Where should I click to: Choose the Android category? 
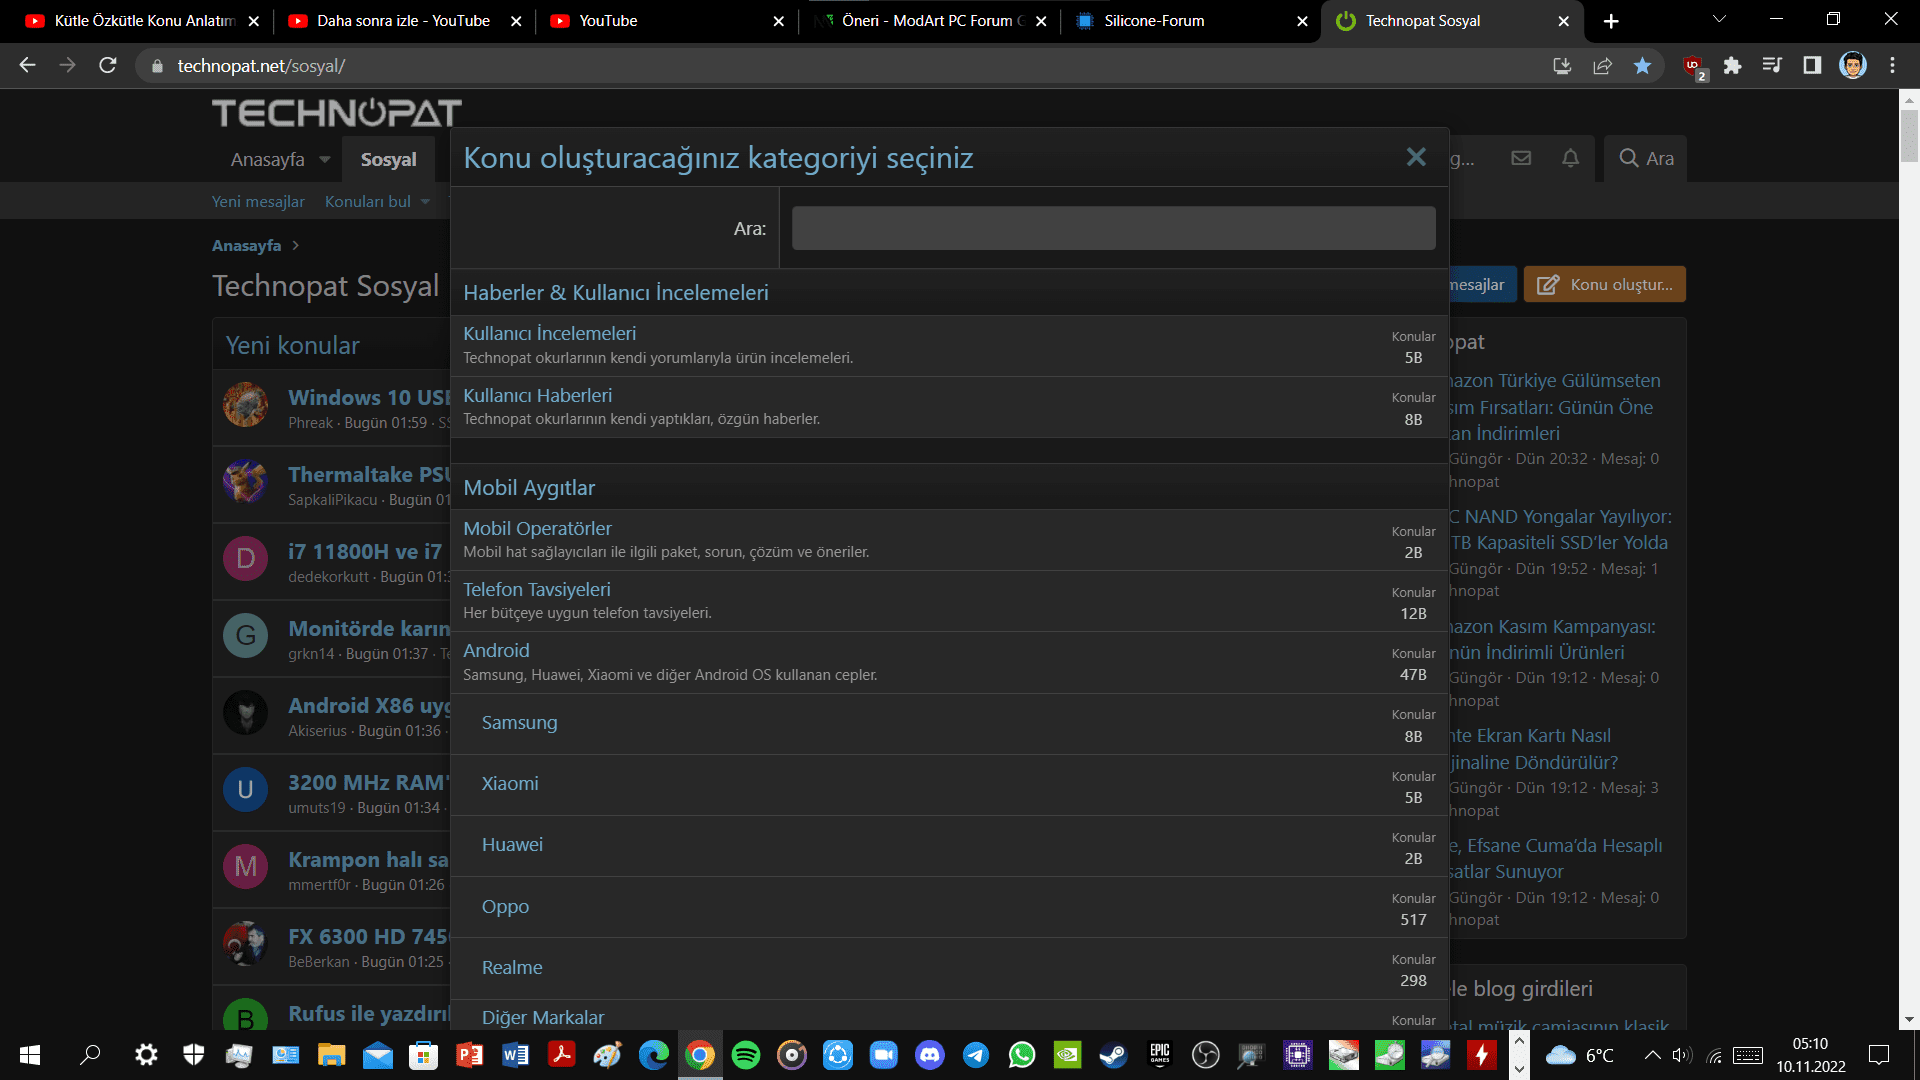coord(496,650)
